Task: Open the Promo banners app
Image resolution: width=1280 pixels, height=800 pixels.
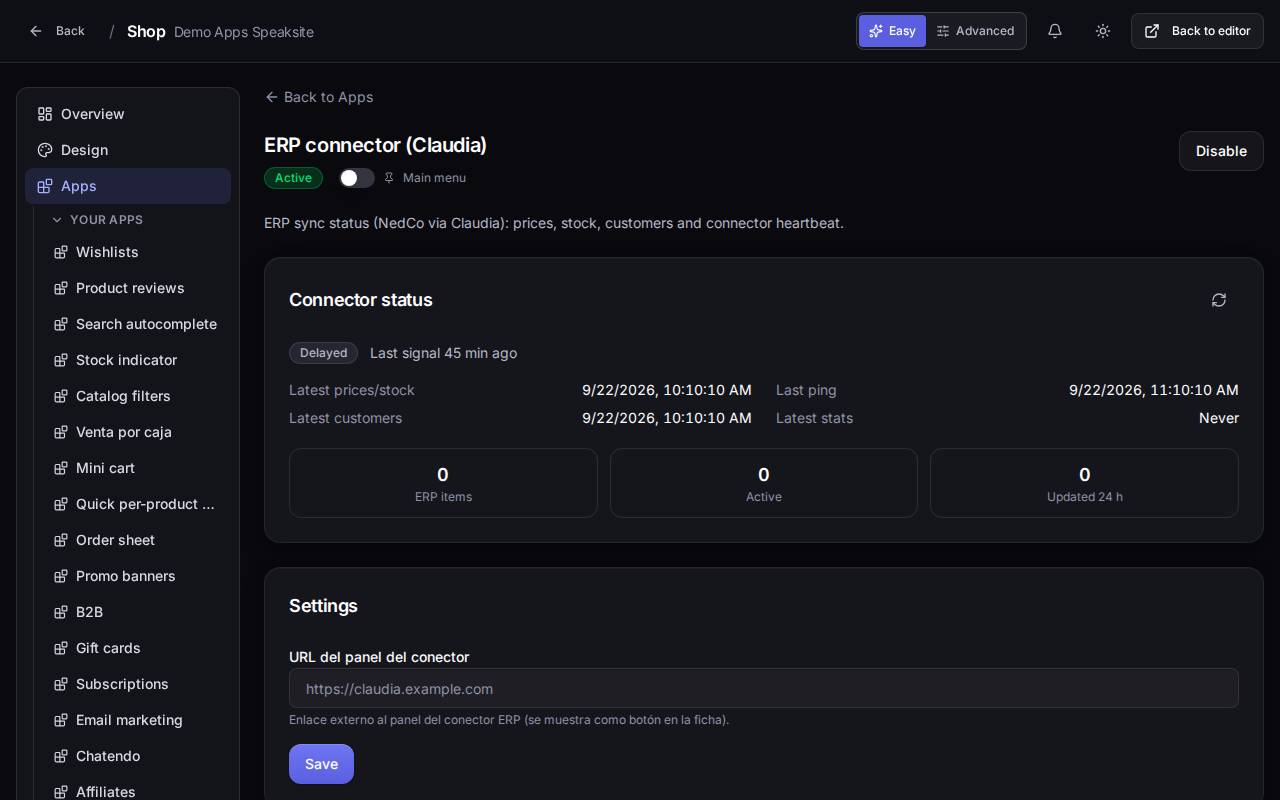Action: 136,576
